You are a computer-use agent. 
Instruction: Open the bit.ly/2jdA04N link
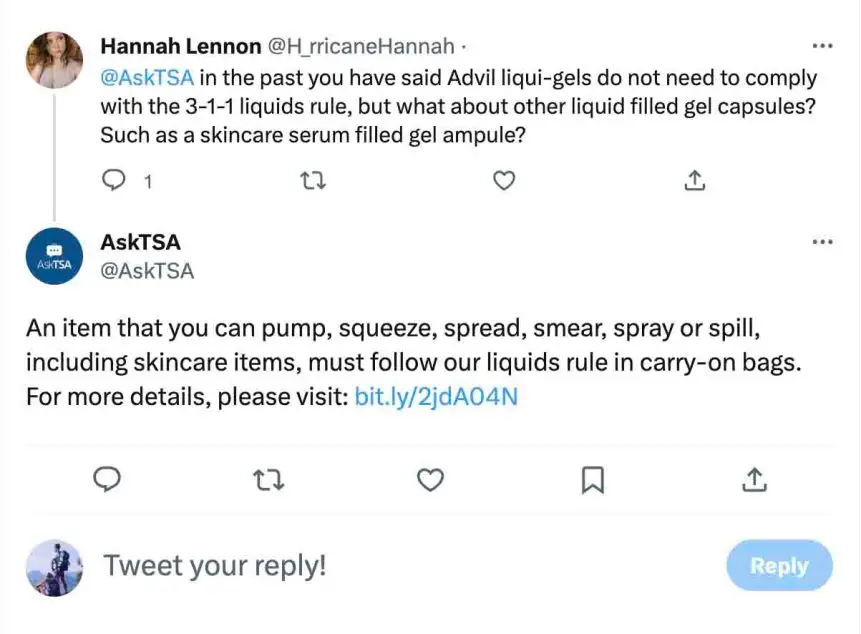tap(436, 397)
